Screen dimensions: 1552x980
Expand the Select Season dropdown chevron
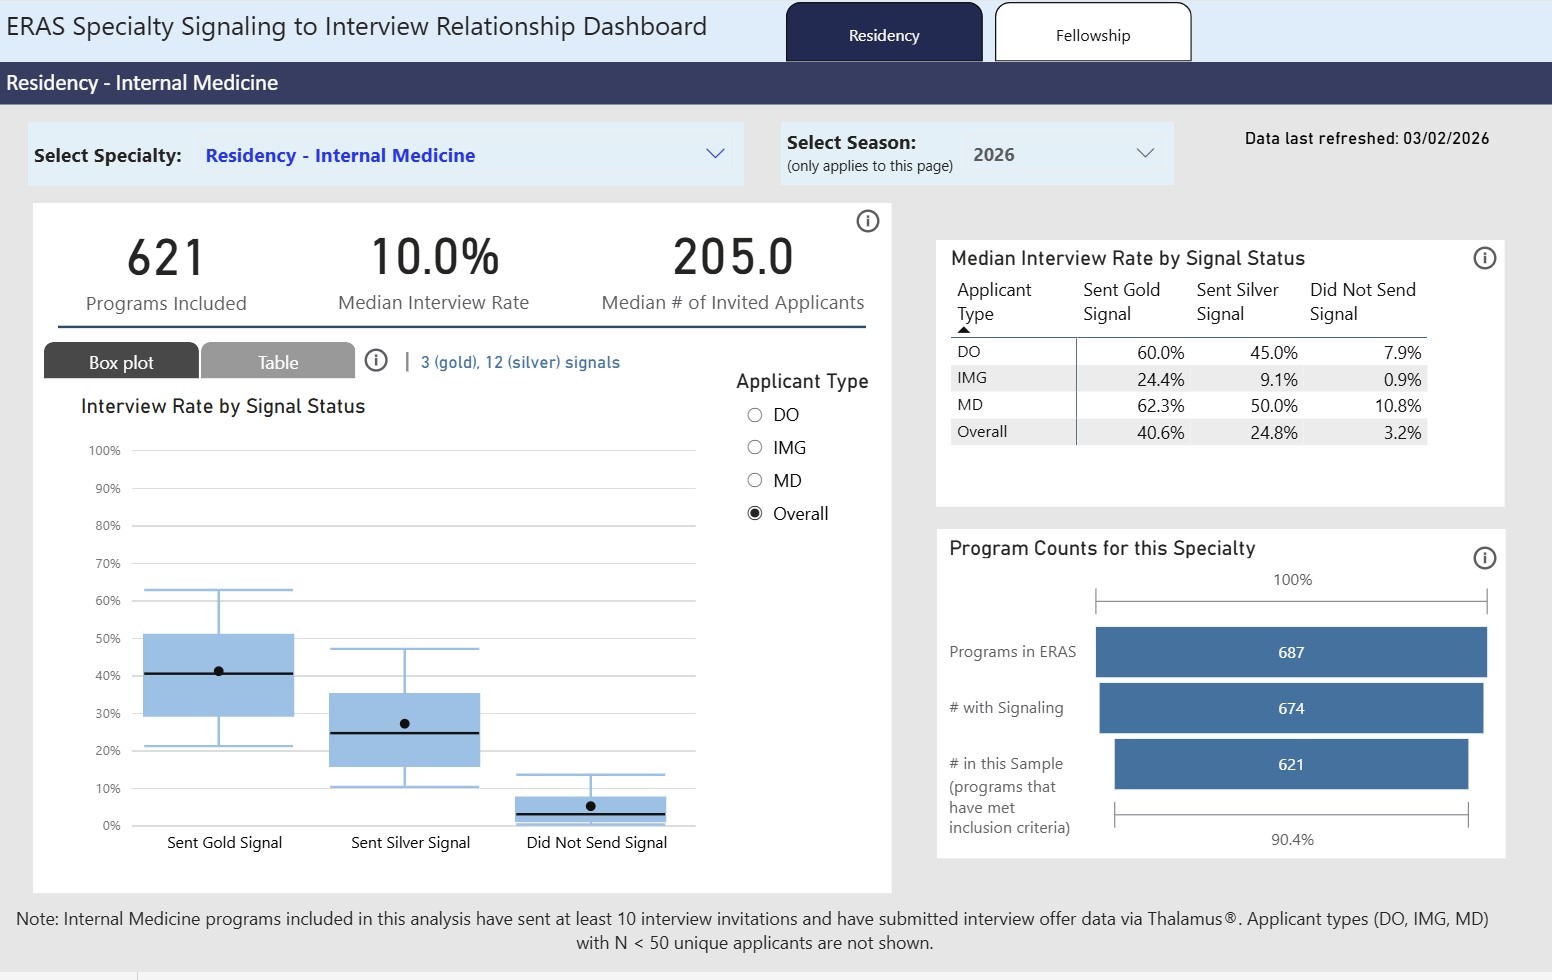pos(1145,153)
